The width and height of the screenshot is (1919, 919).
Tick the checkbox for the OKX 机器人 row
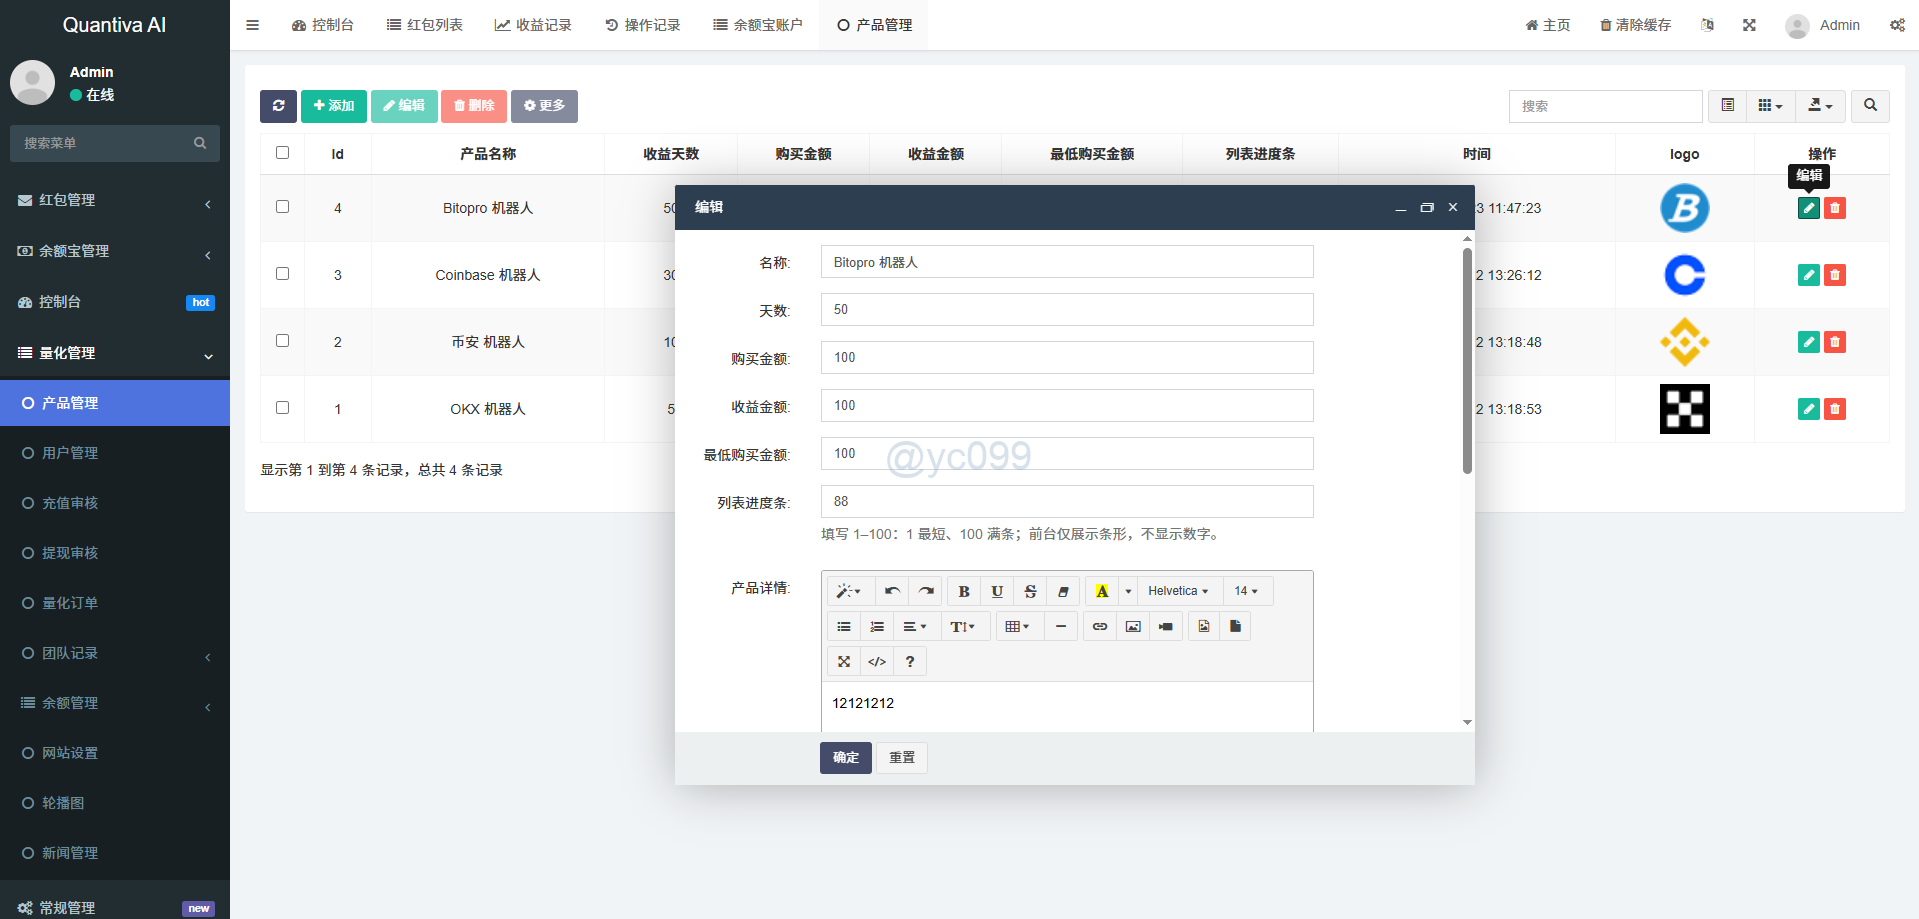coord(282,408)
